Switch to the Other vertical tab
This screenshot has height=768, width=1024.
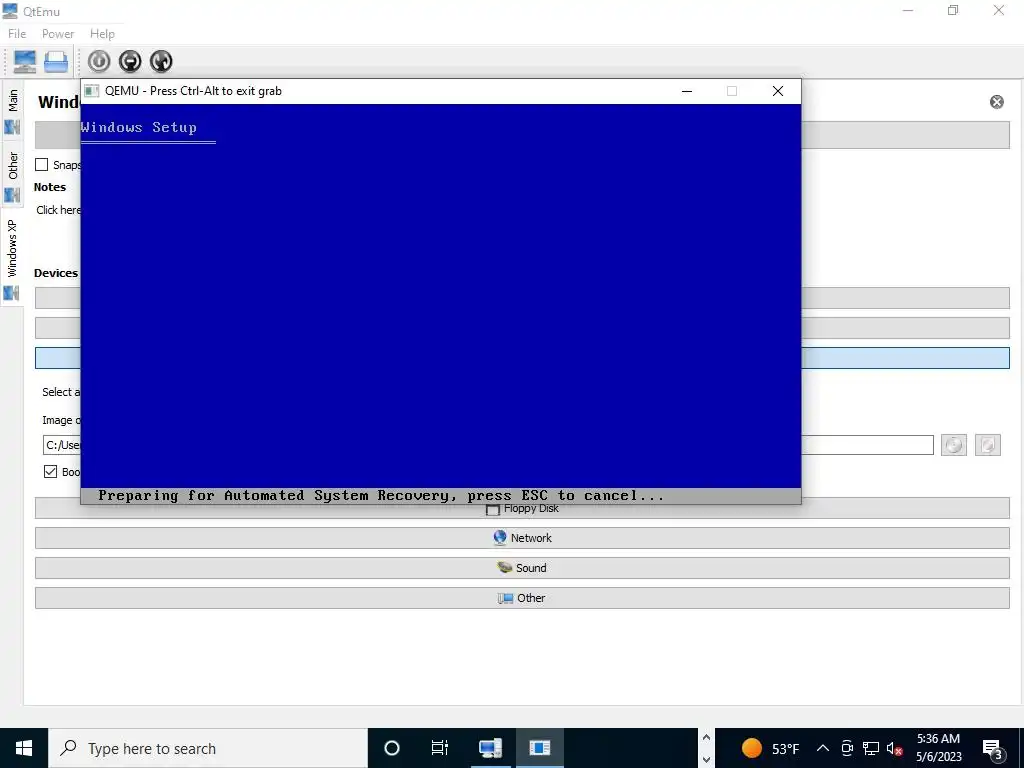click(12, 176)
